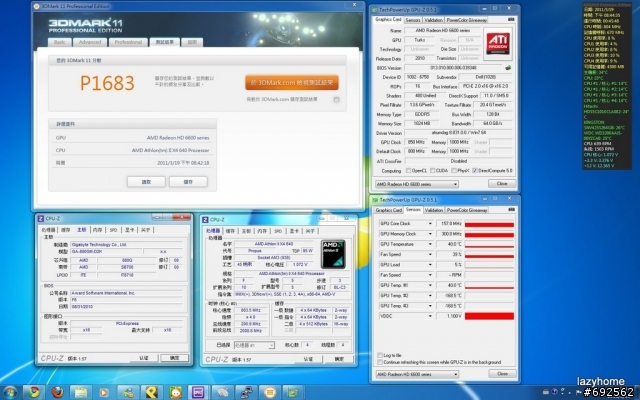Open the VDDC sensor dropdown
The height and width of the screenshot is (400, 640).
(x=430, y=316)
